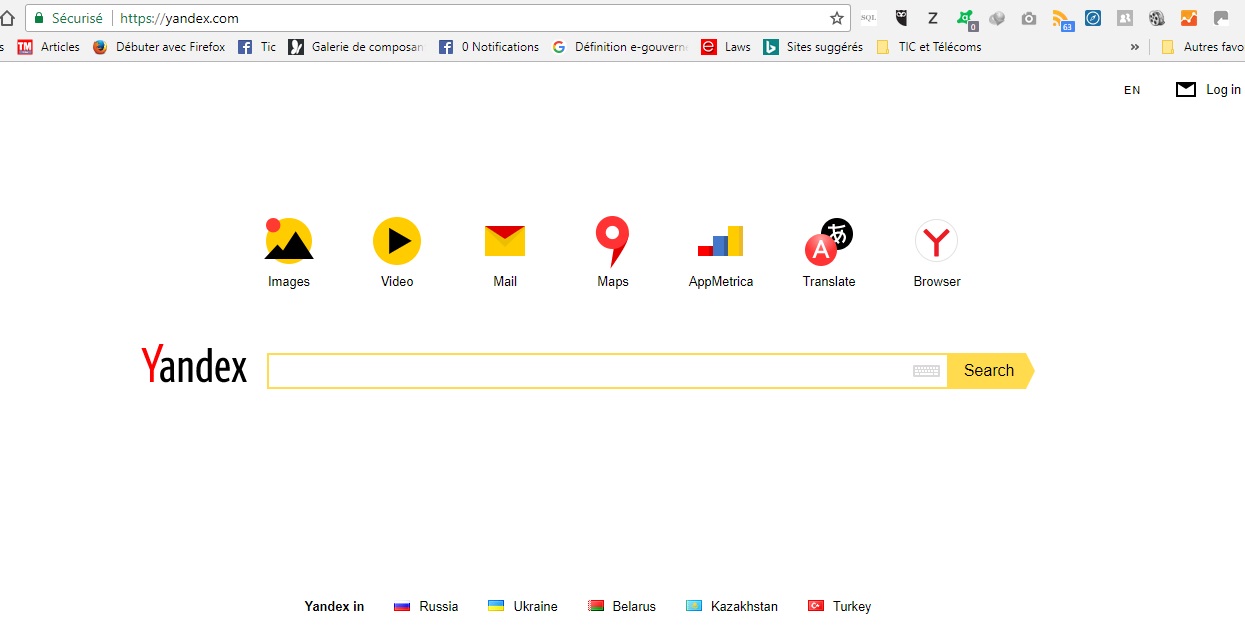Expand hidden bookmarks with the chevron
Screen dimensions: 1245x637
1135,47
